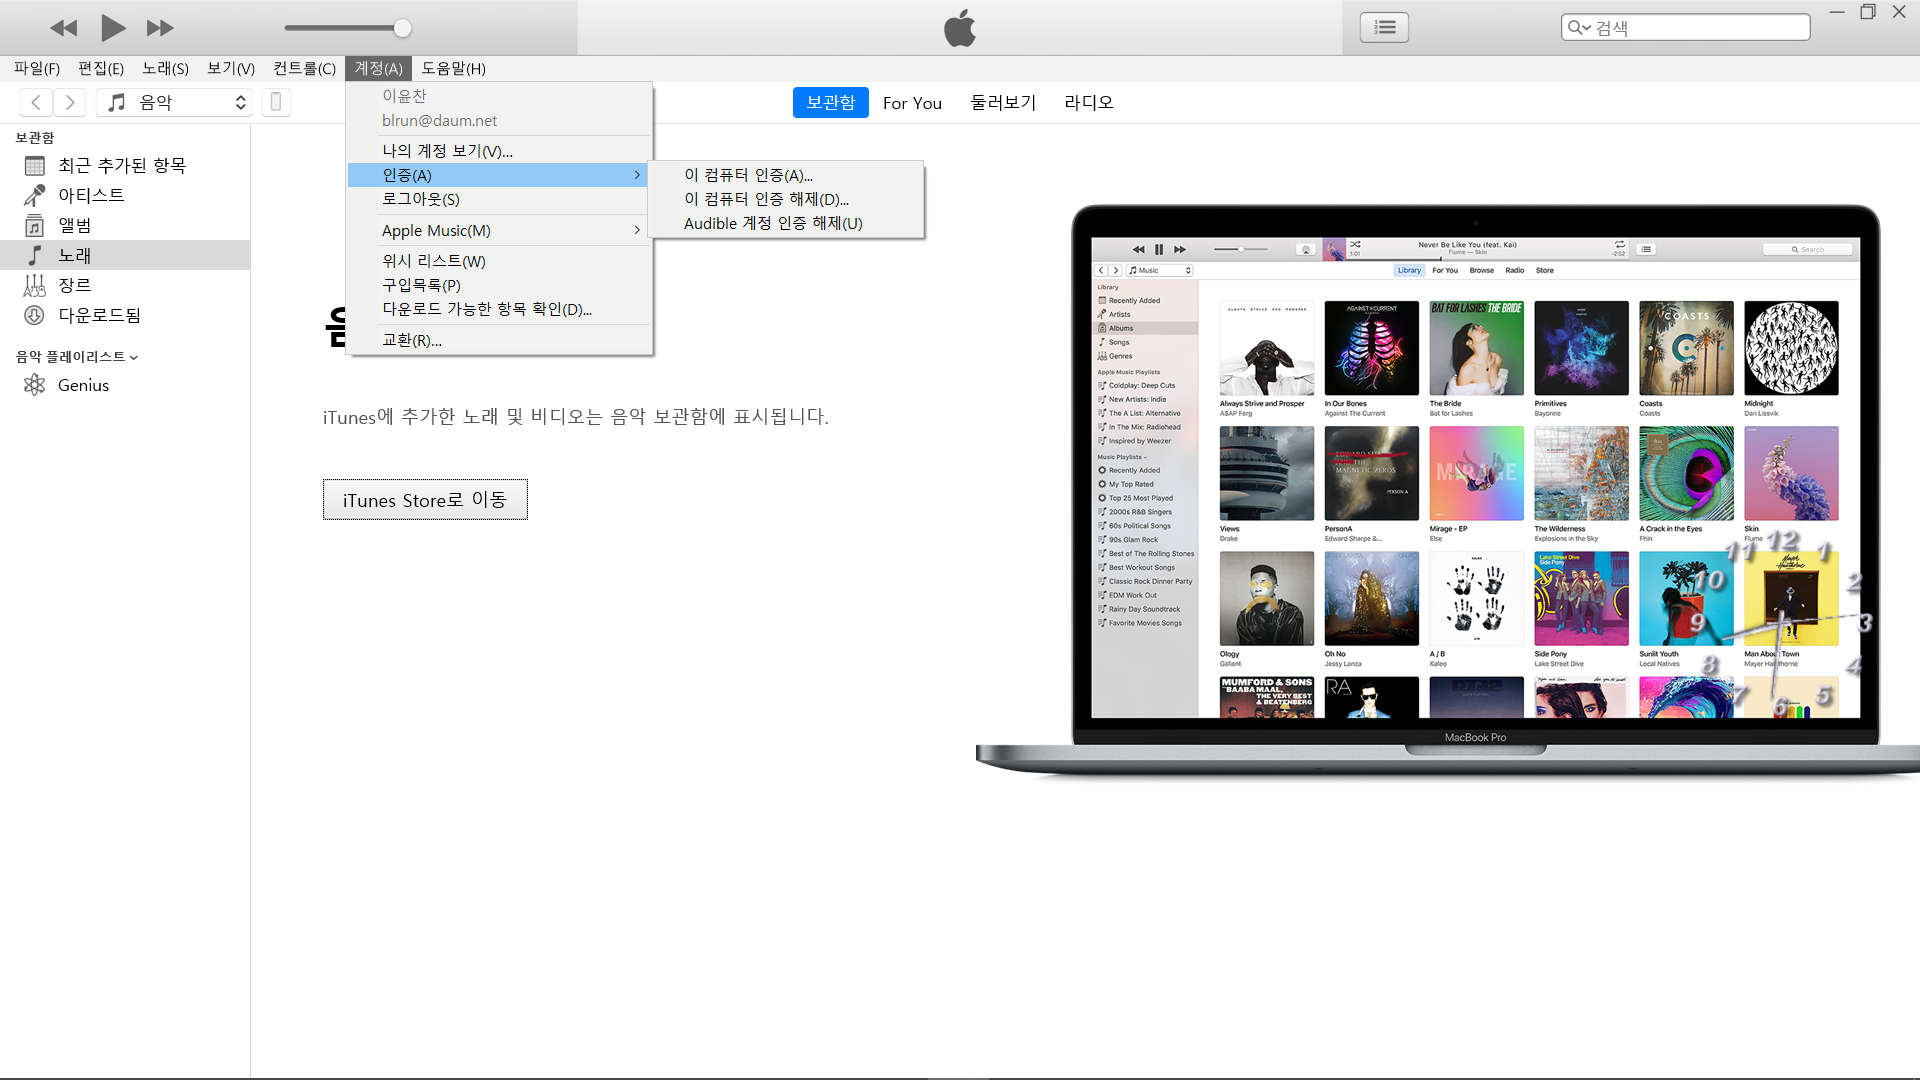
Task: Open 장르 in sidebar
Action: (125, 285)
